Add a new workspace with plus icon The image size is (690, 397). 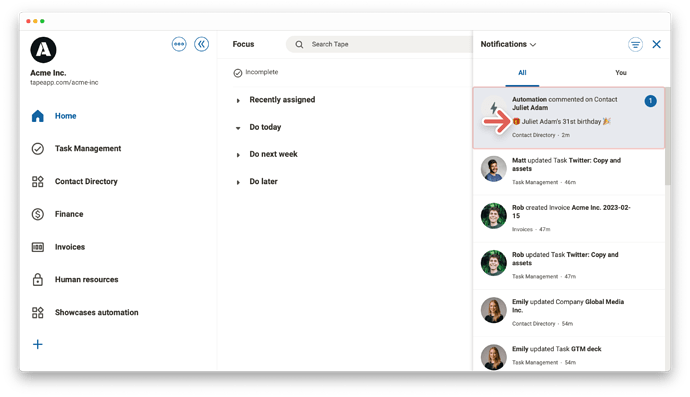click(38, 344)
